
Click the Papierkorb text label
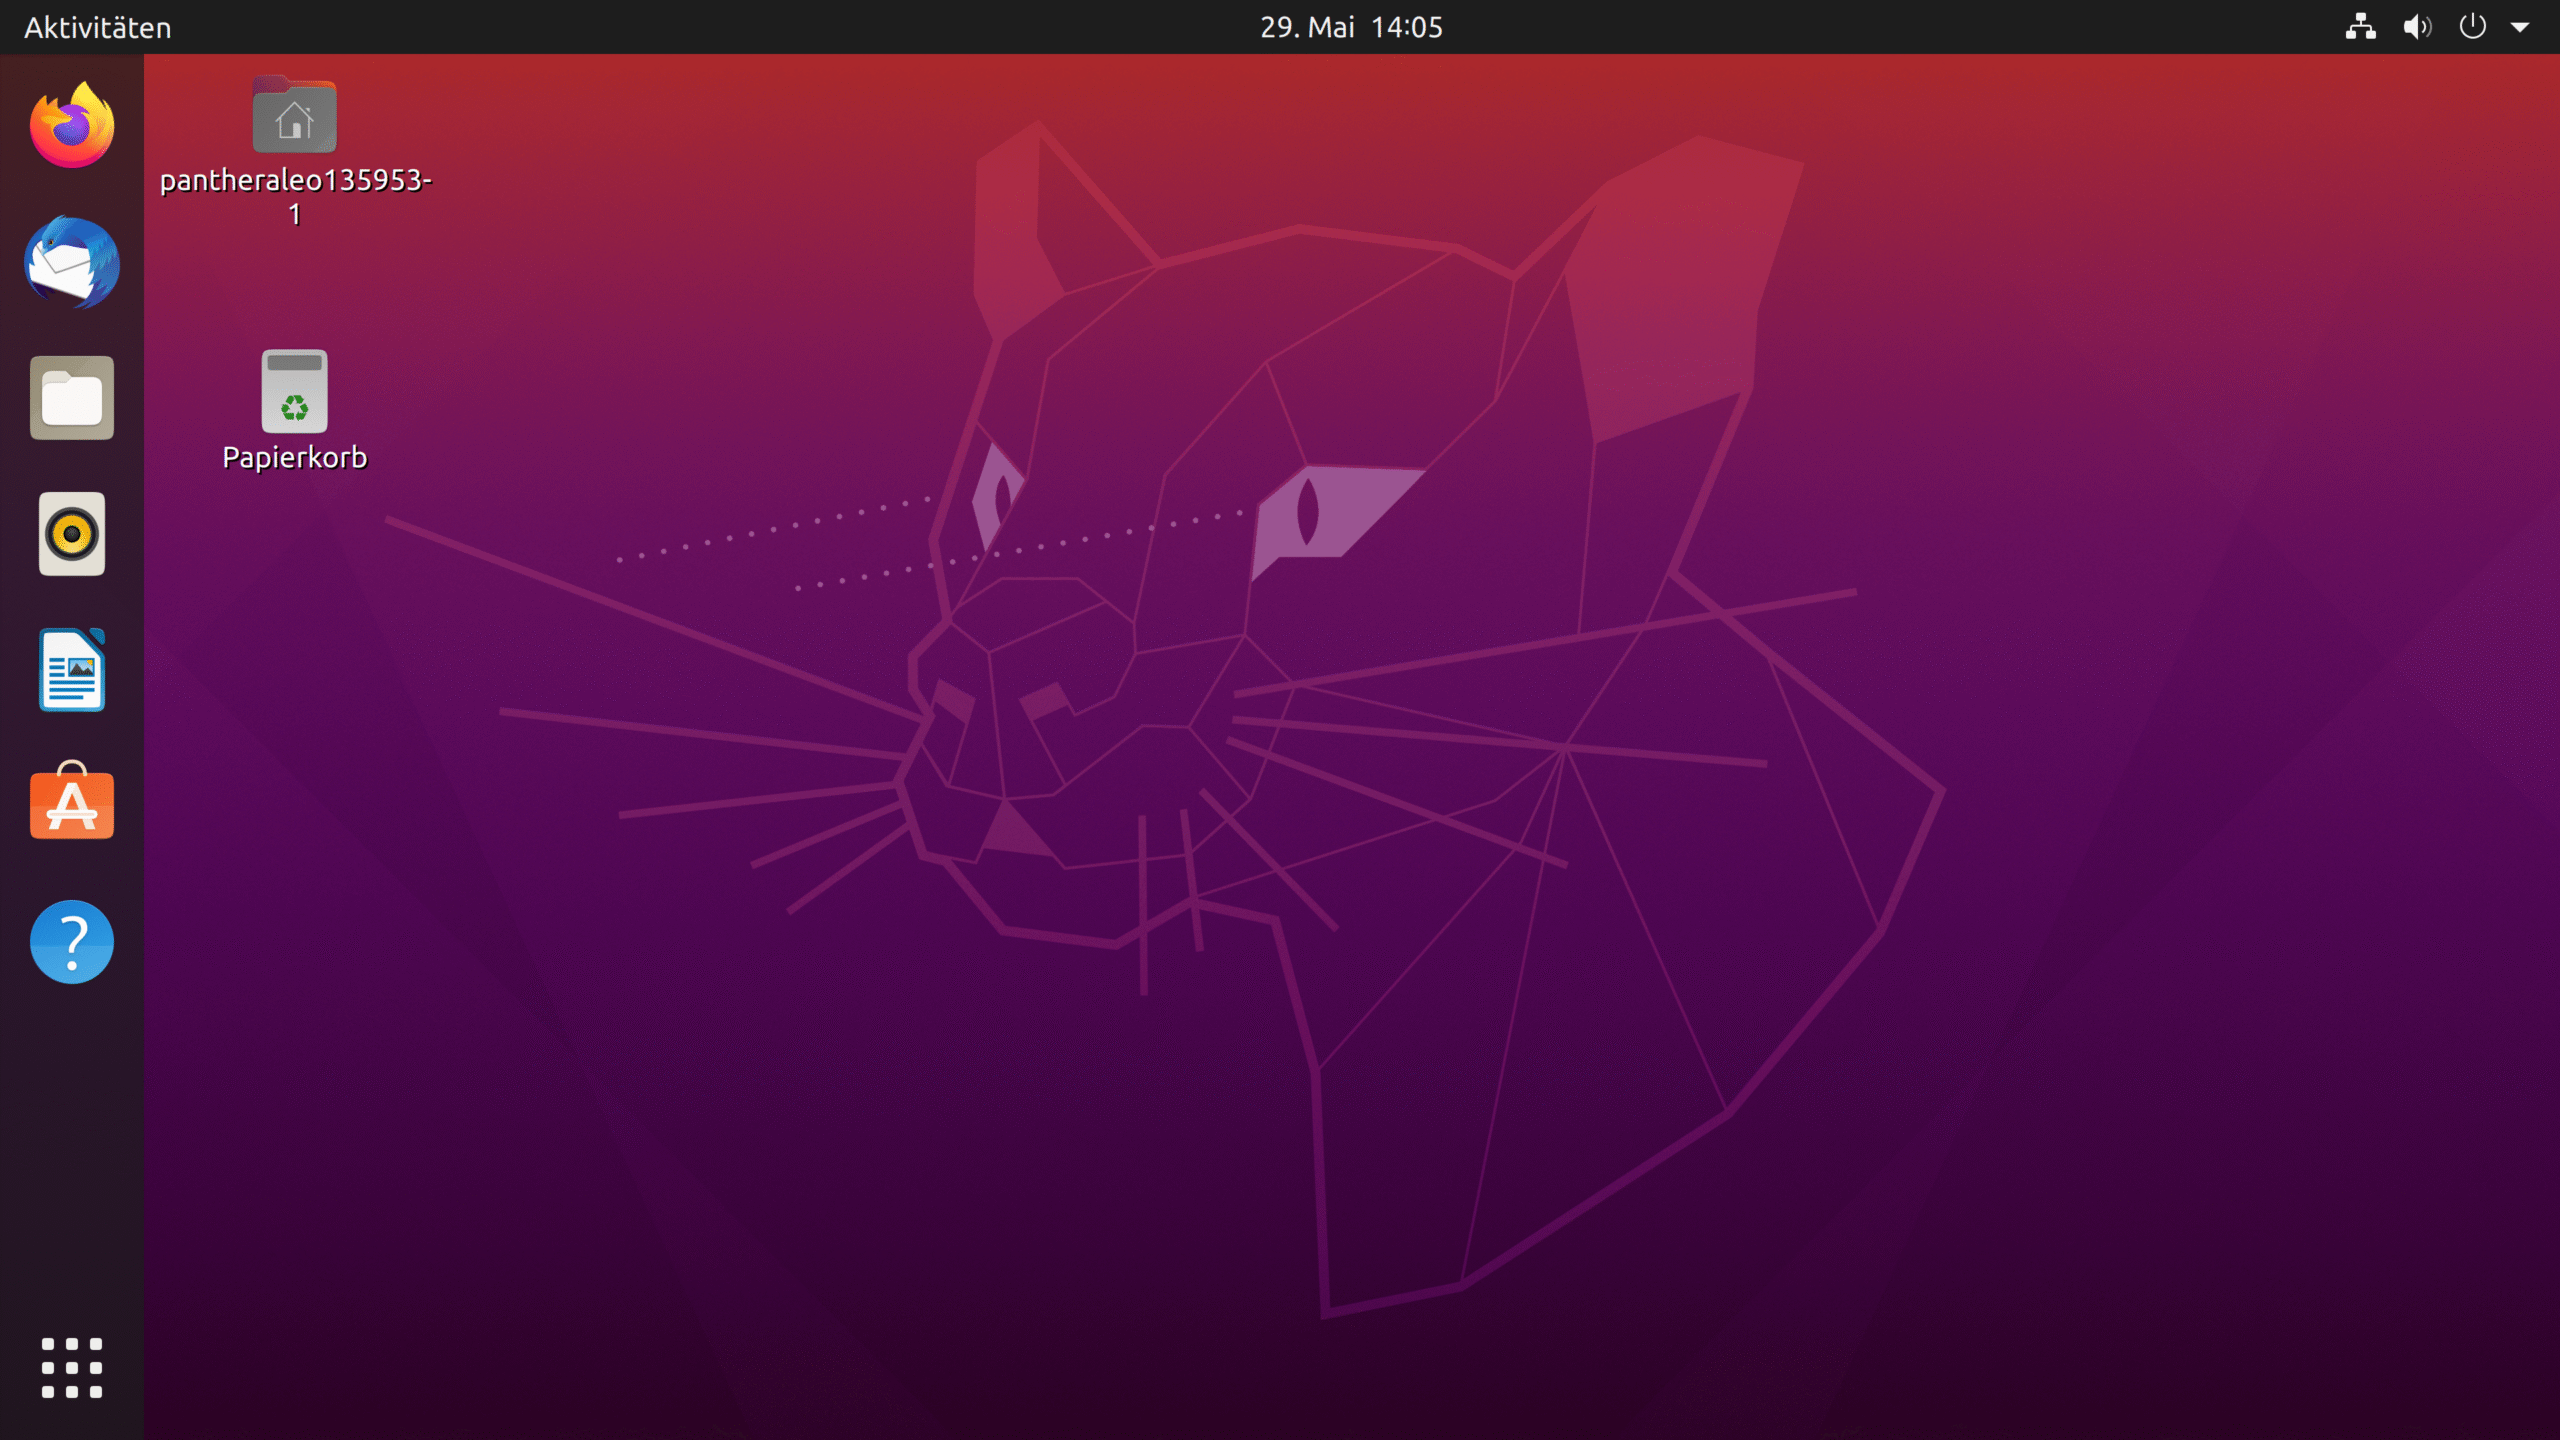[x=294, y=458]
